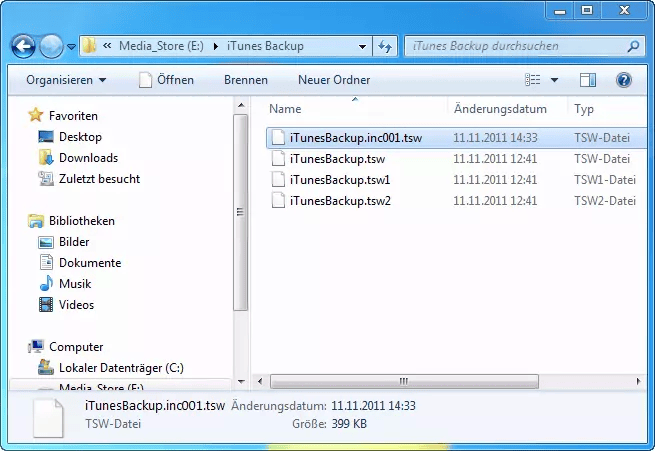Create a folder with Neuer Ordner
The width and height of the screenshot is (655, 451).
click(x=334, y=80)
